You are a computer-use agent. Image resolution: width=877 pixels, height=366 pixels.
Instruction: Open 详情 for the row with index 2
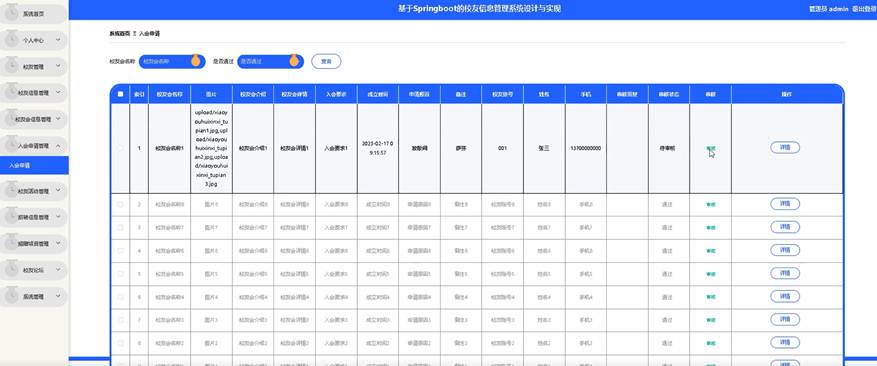tap(785, 204)
